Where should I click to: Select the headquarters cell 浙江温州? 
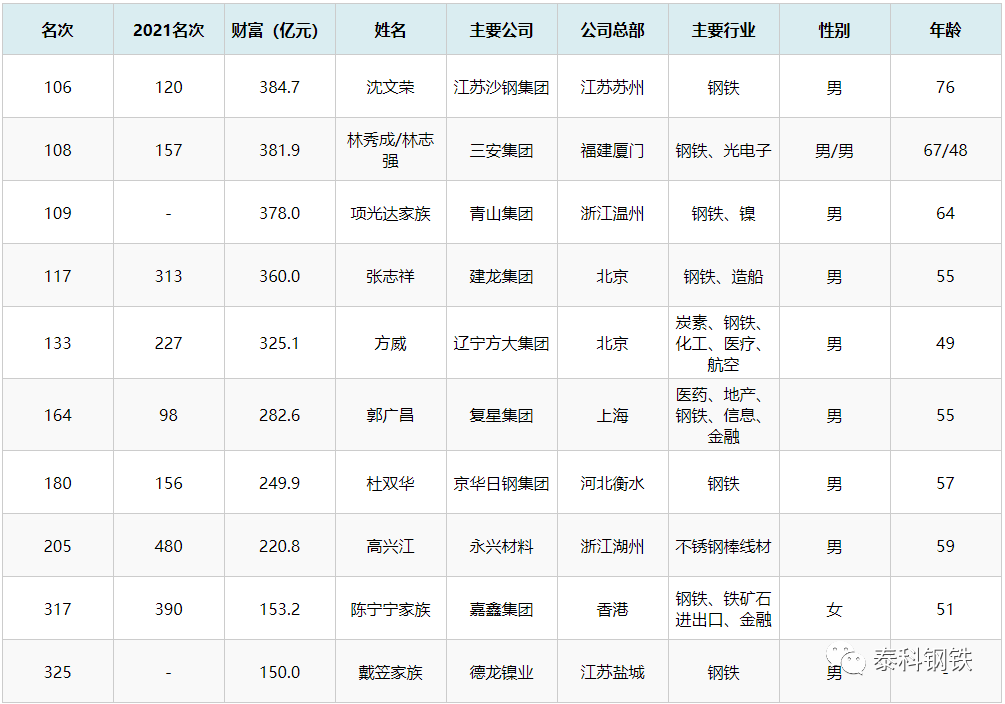pos(612,214)
